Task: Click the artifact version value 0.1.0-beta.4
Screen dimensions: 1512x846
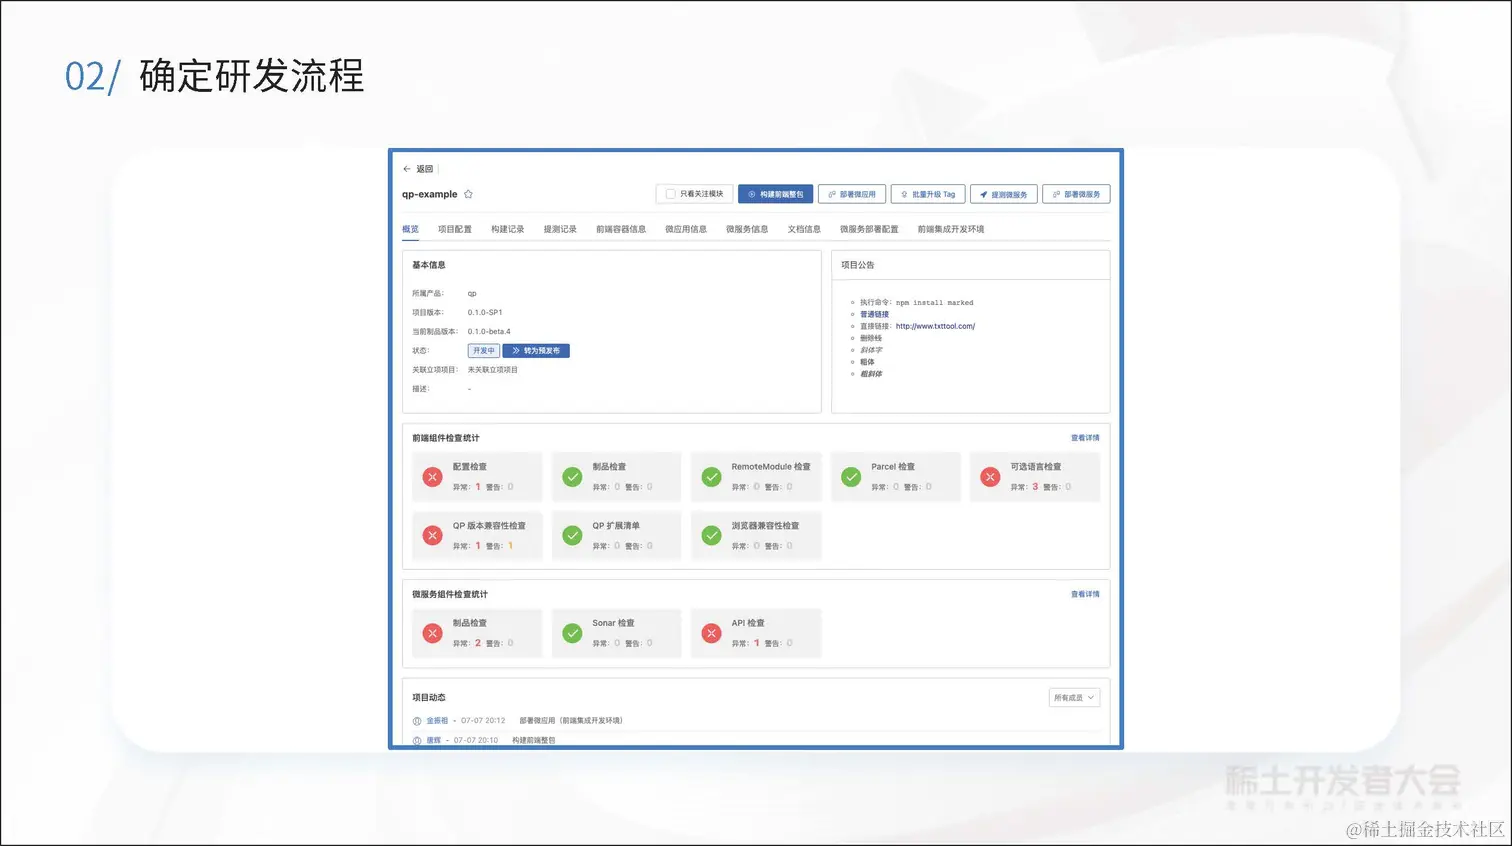Action: pos(489,332)
